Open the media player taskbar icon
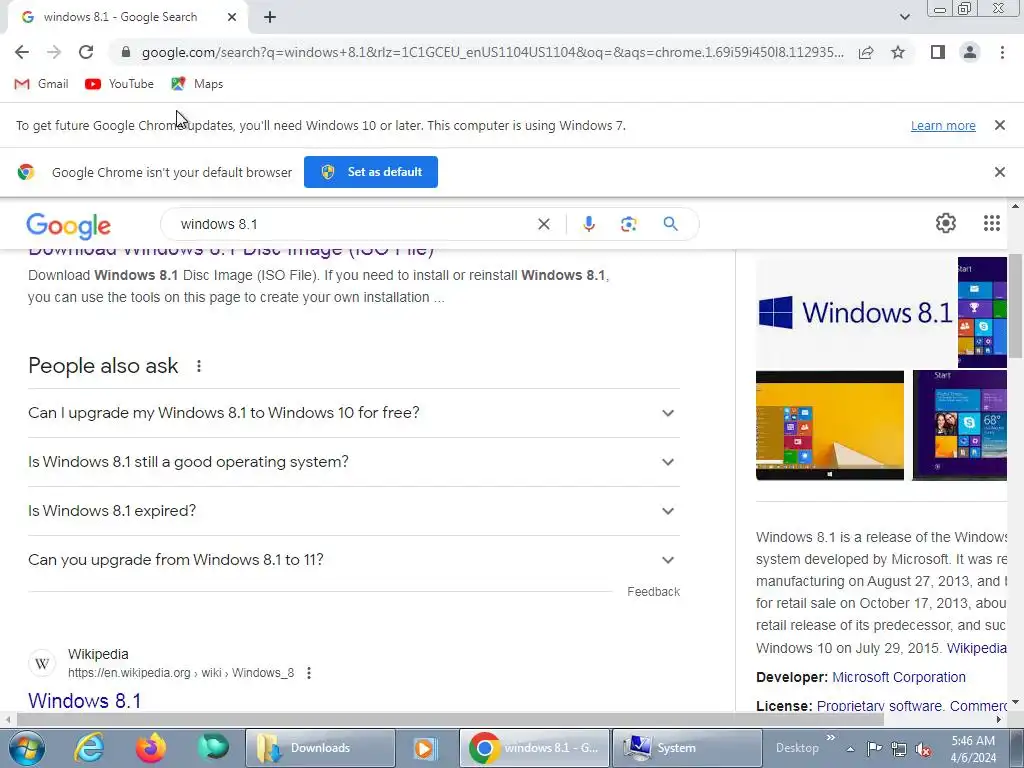 [x=424, y=748]
